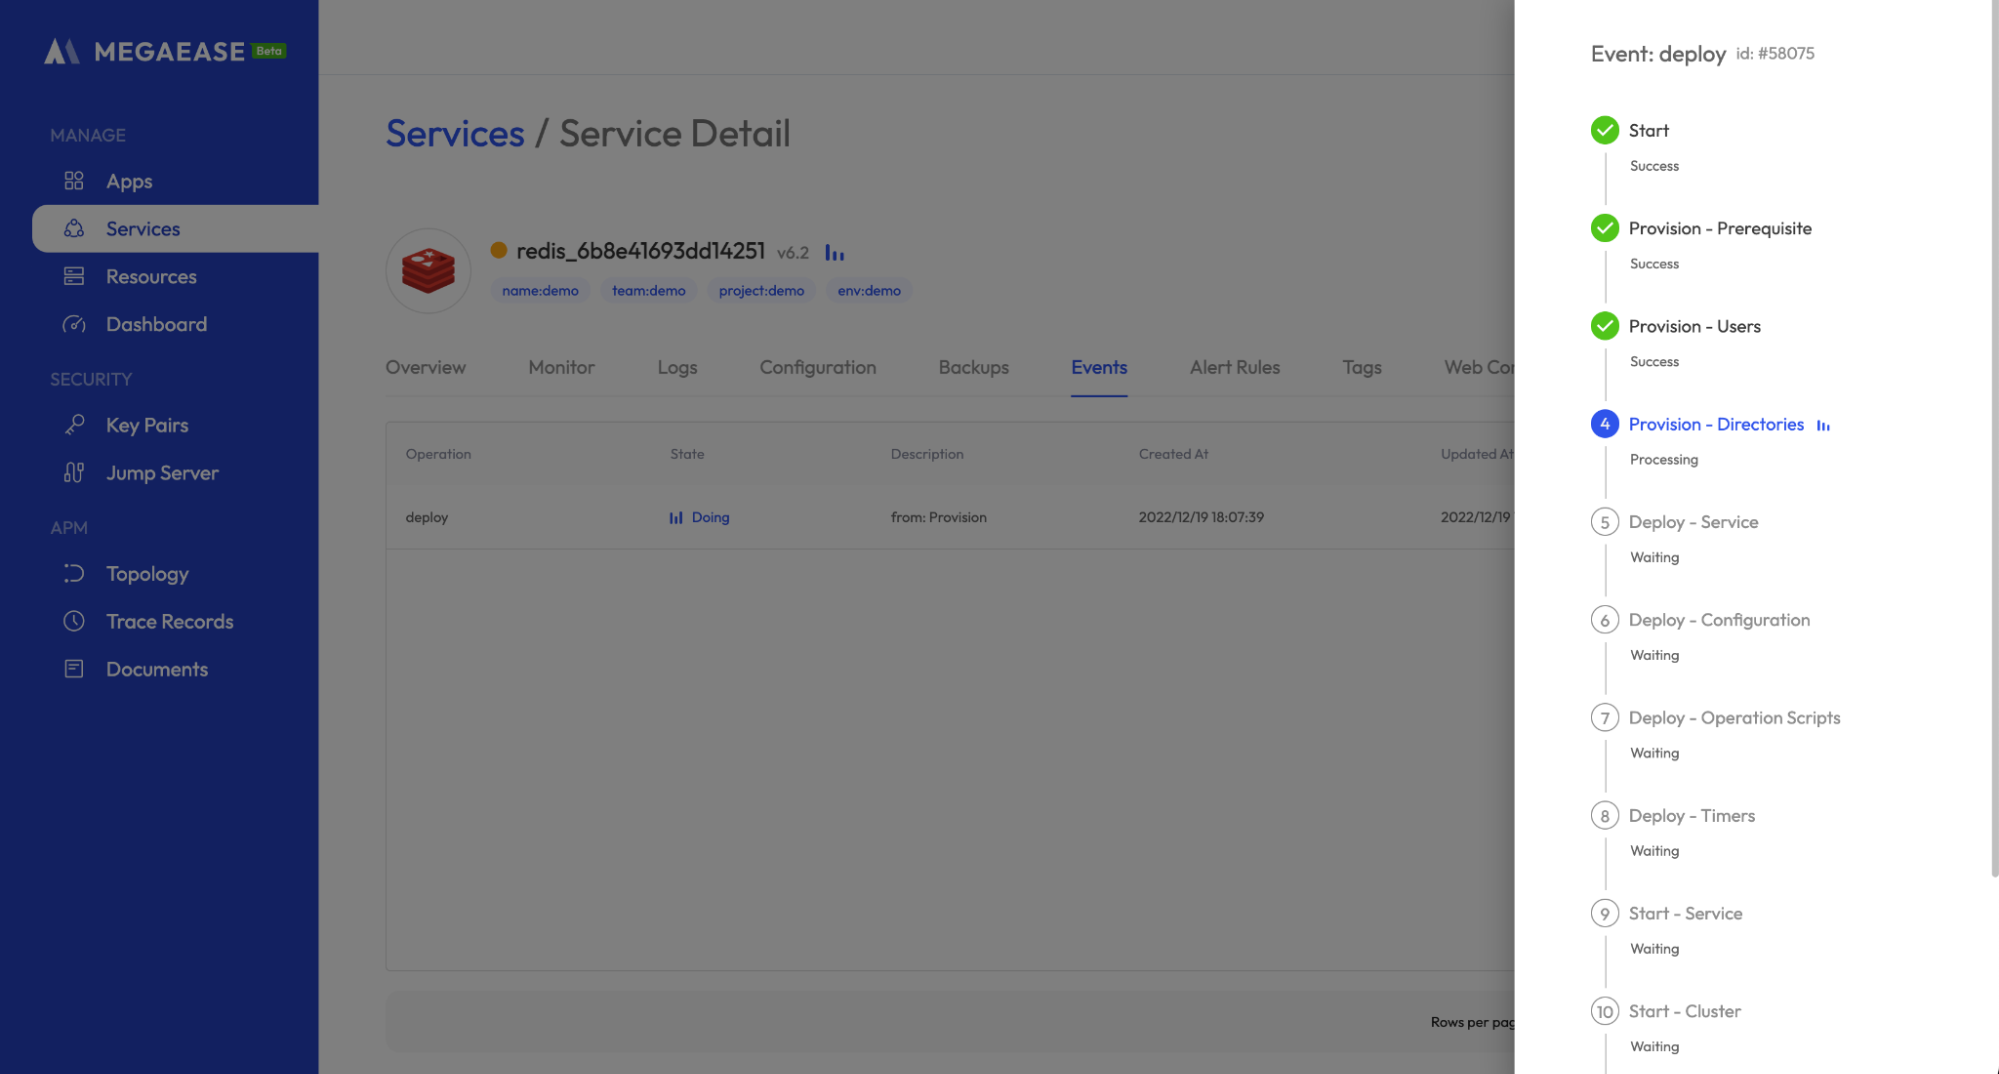This screenshot has width=1999, height=1074.
Task: Click the Dashboard gauge icon
Action: (x=74, y=324)
